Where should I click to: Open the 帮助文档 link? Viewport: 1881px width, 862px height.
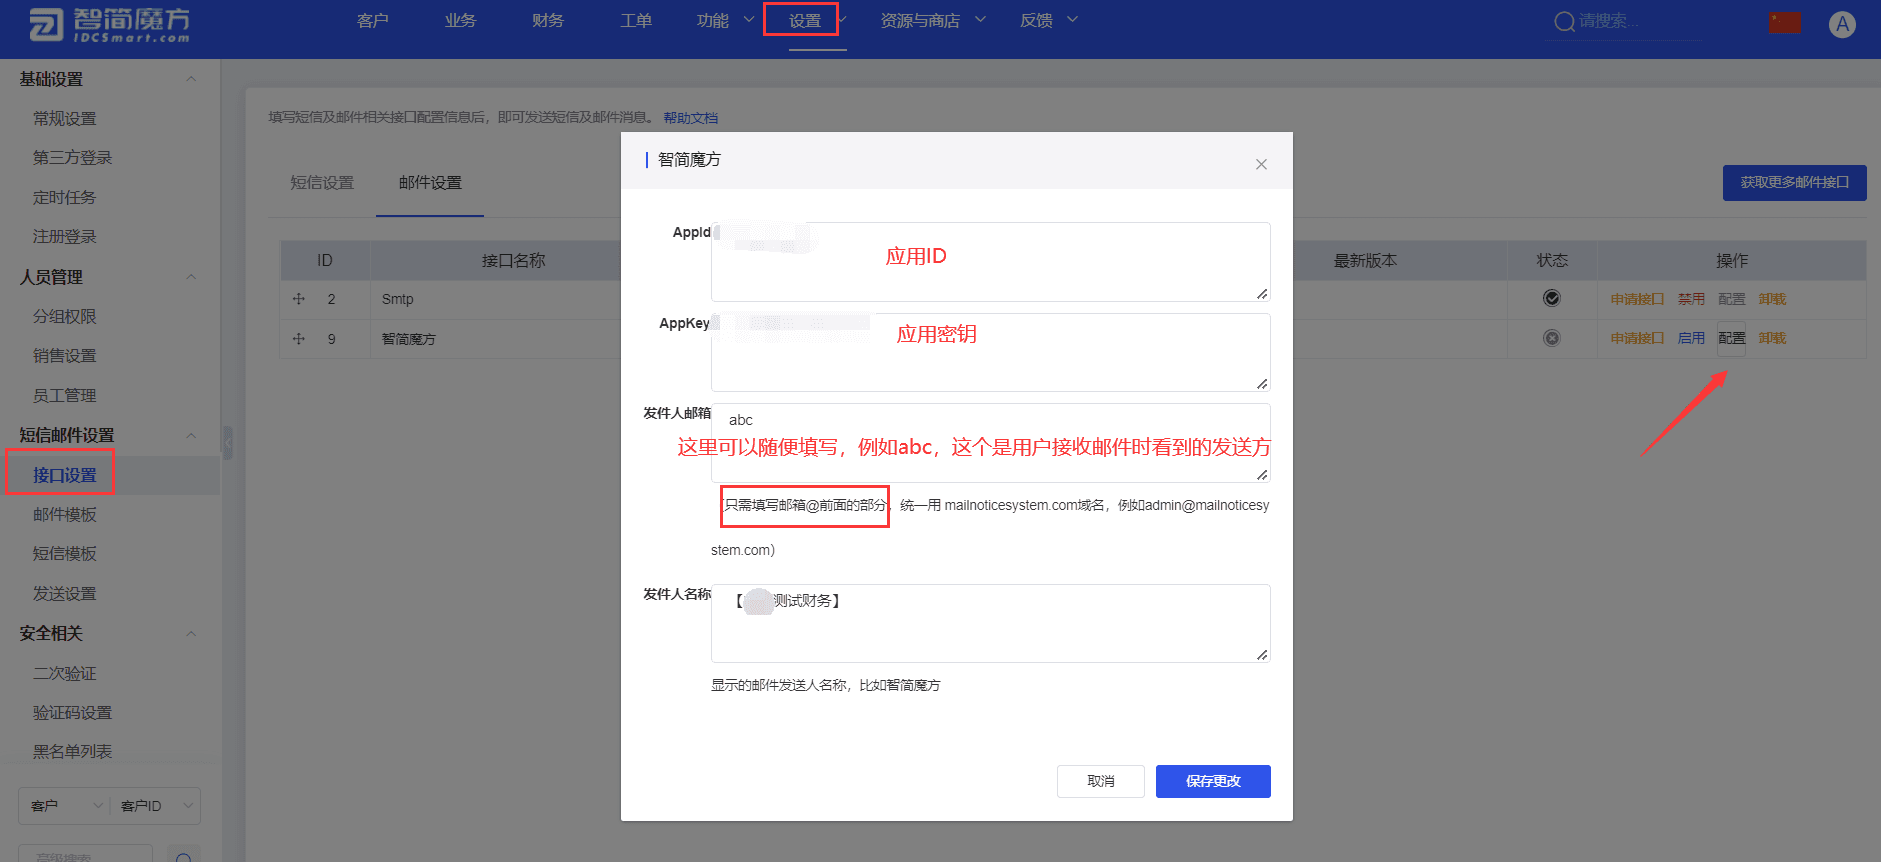click(690, 118)
